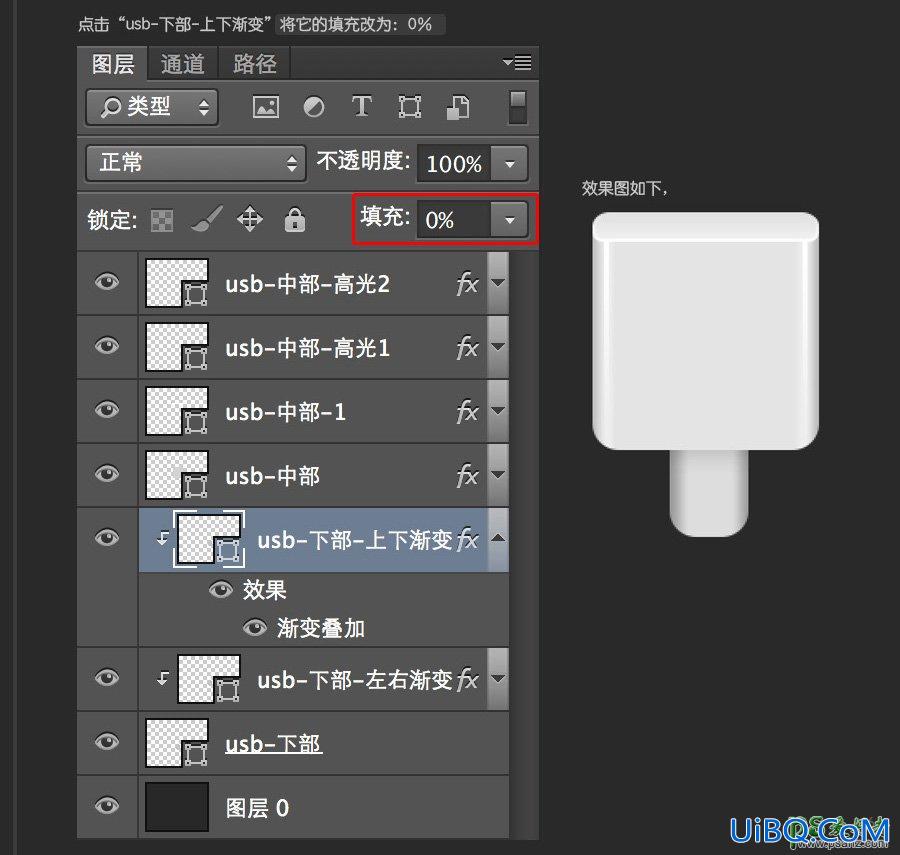The height and width of the screenshot is (855, 900).
Task: Clipping mask arrow on usb-下部-上下渐变
Action: (x=162, y=538)
